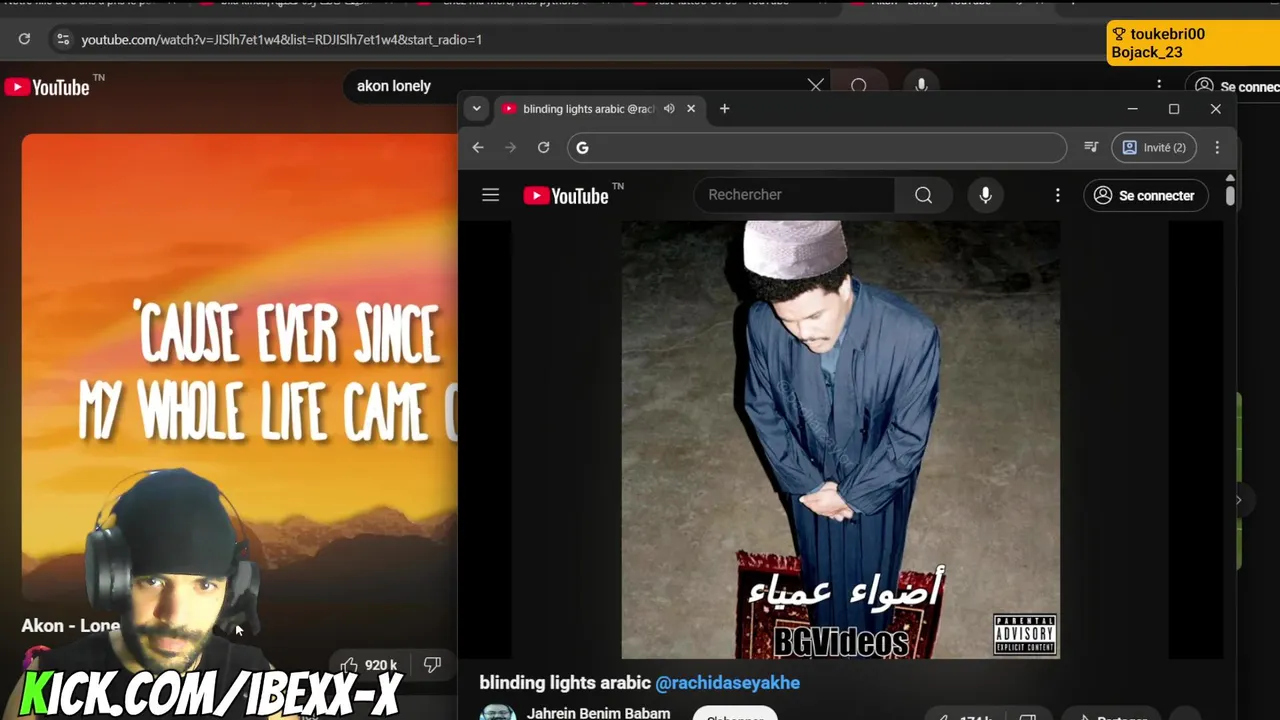View site information in background window address bar
The width and height of the screenshot is (1280, 720).
tap(62, 39)
